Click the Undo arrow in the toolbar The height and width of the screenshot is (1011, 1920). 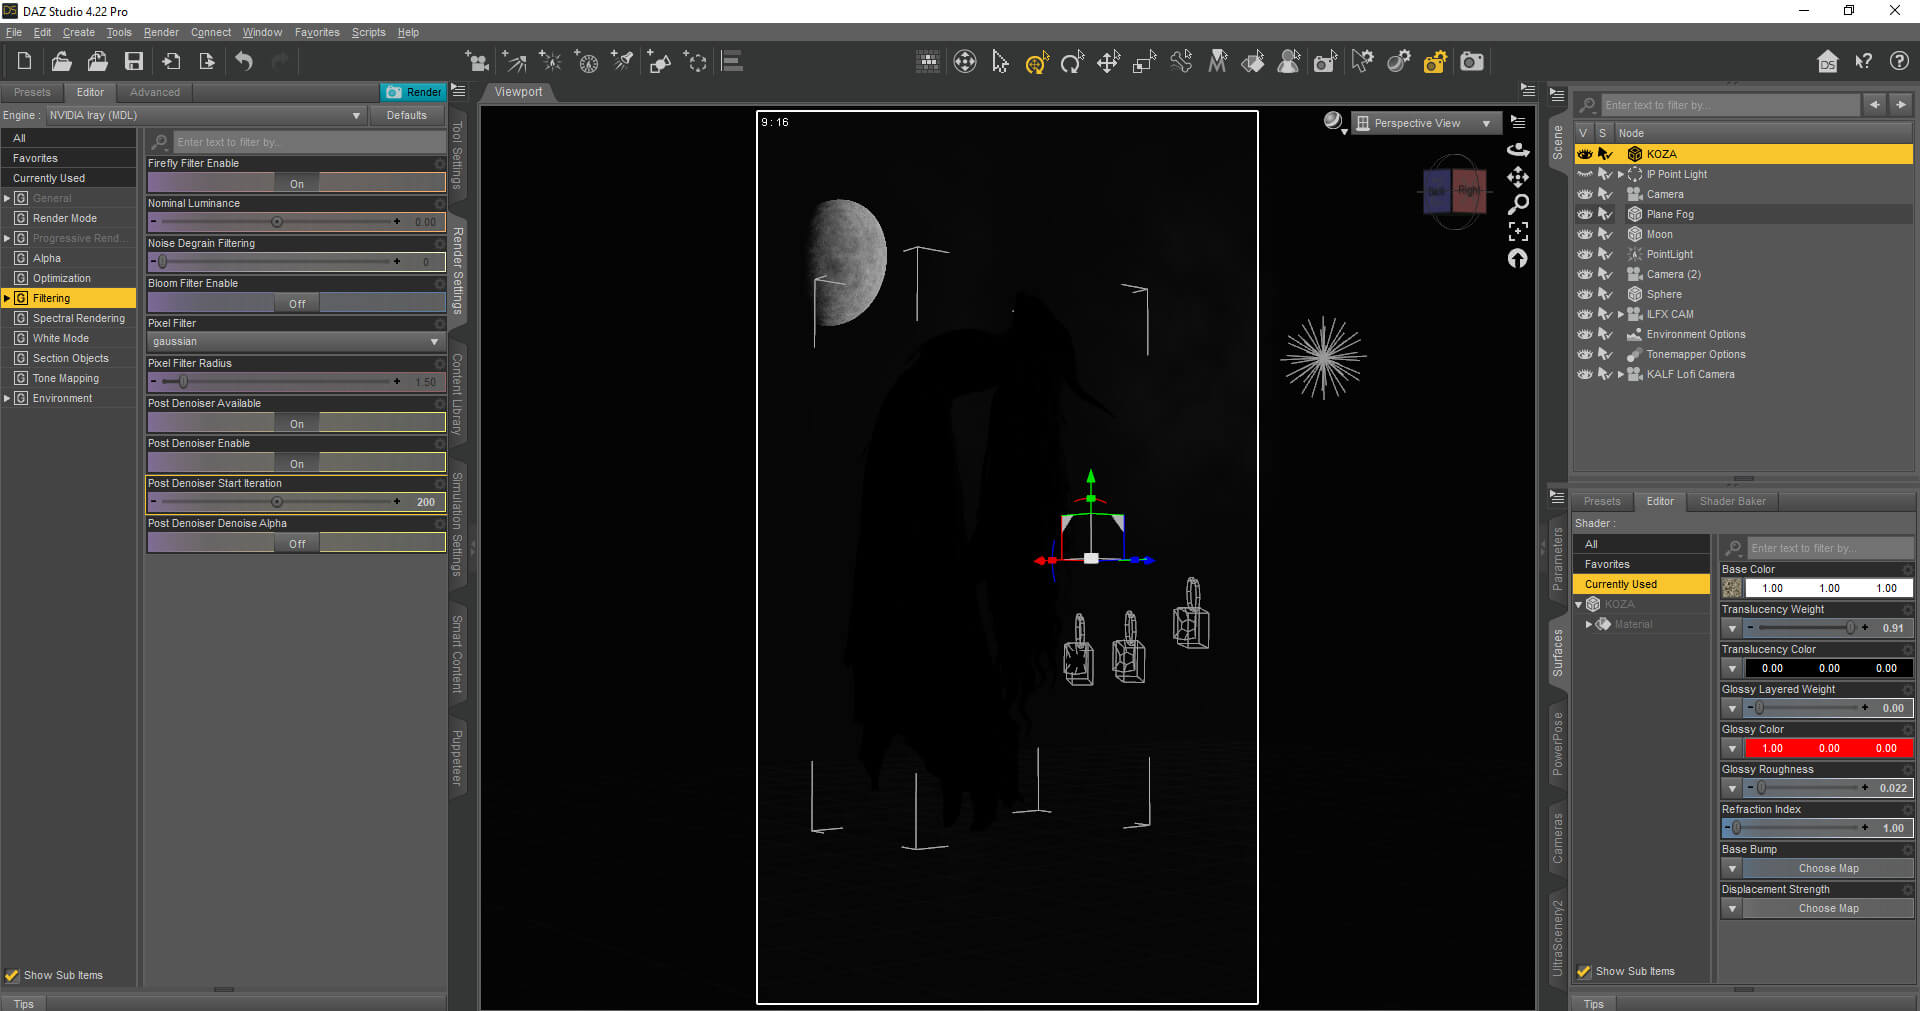244,62
